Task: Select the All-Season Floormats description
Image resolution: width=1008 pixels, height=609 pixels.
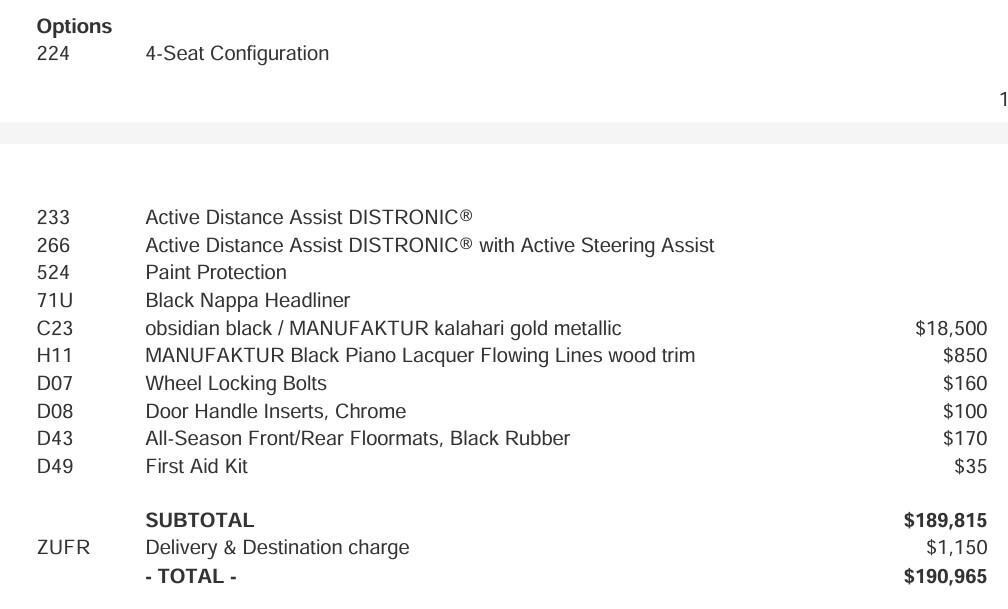Action: coord(357,438)
